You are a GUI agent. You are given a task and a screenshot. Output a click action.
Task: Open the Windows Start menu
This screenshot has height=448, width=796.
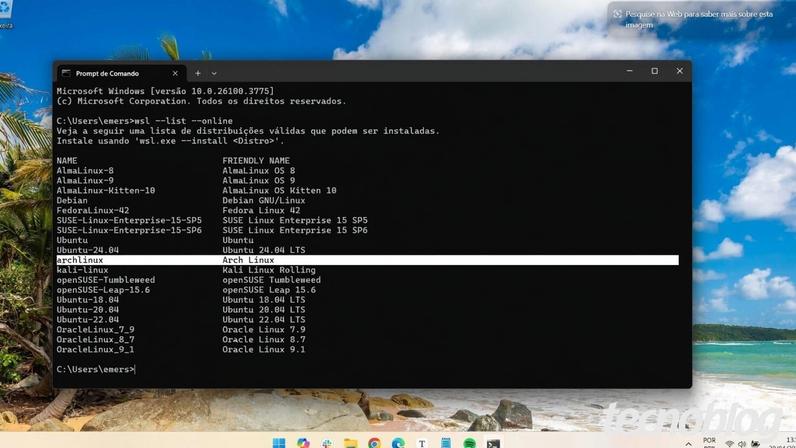pyautogui.click(x=279, y=442)
